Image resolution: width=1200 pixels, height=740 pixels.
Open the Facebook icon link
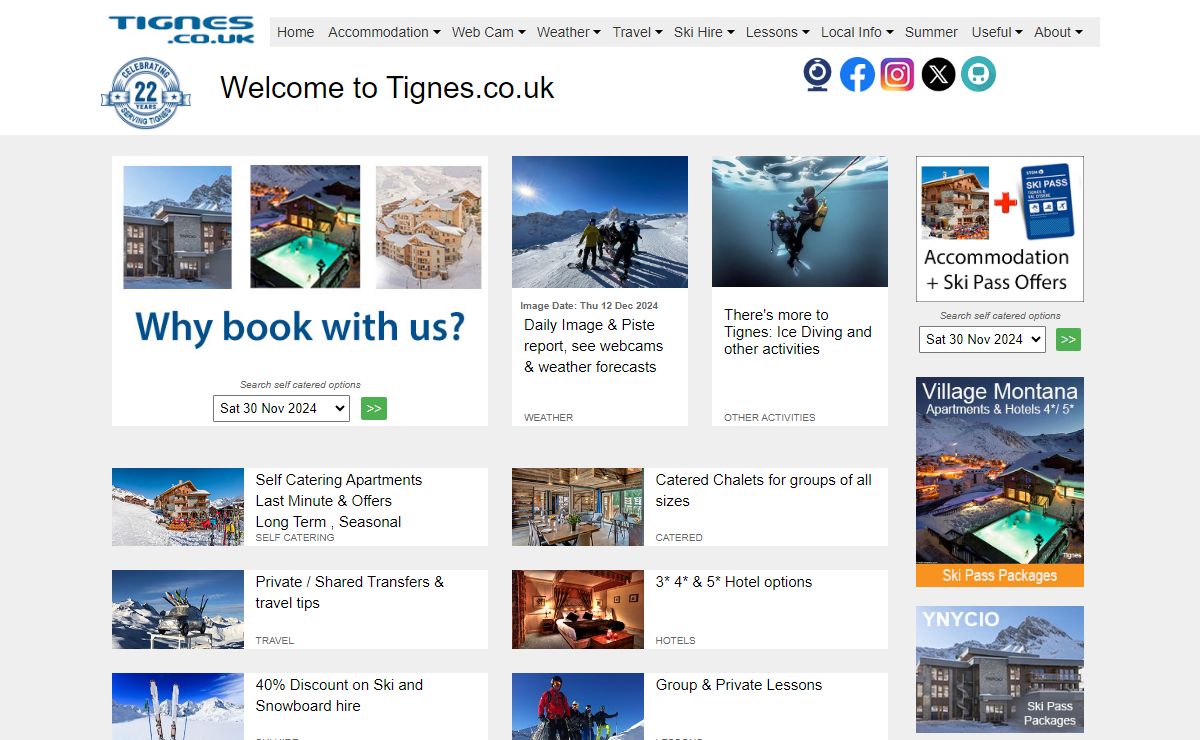click(x=857, y=75)
